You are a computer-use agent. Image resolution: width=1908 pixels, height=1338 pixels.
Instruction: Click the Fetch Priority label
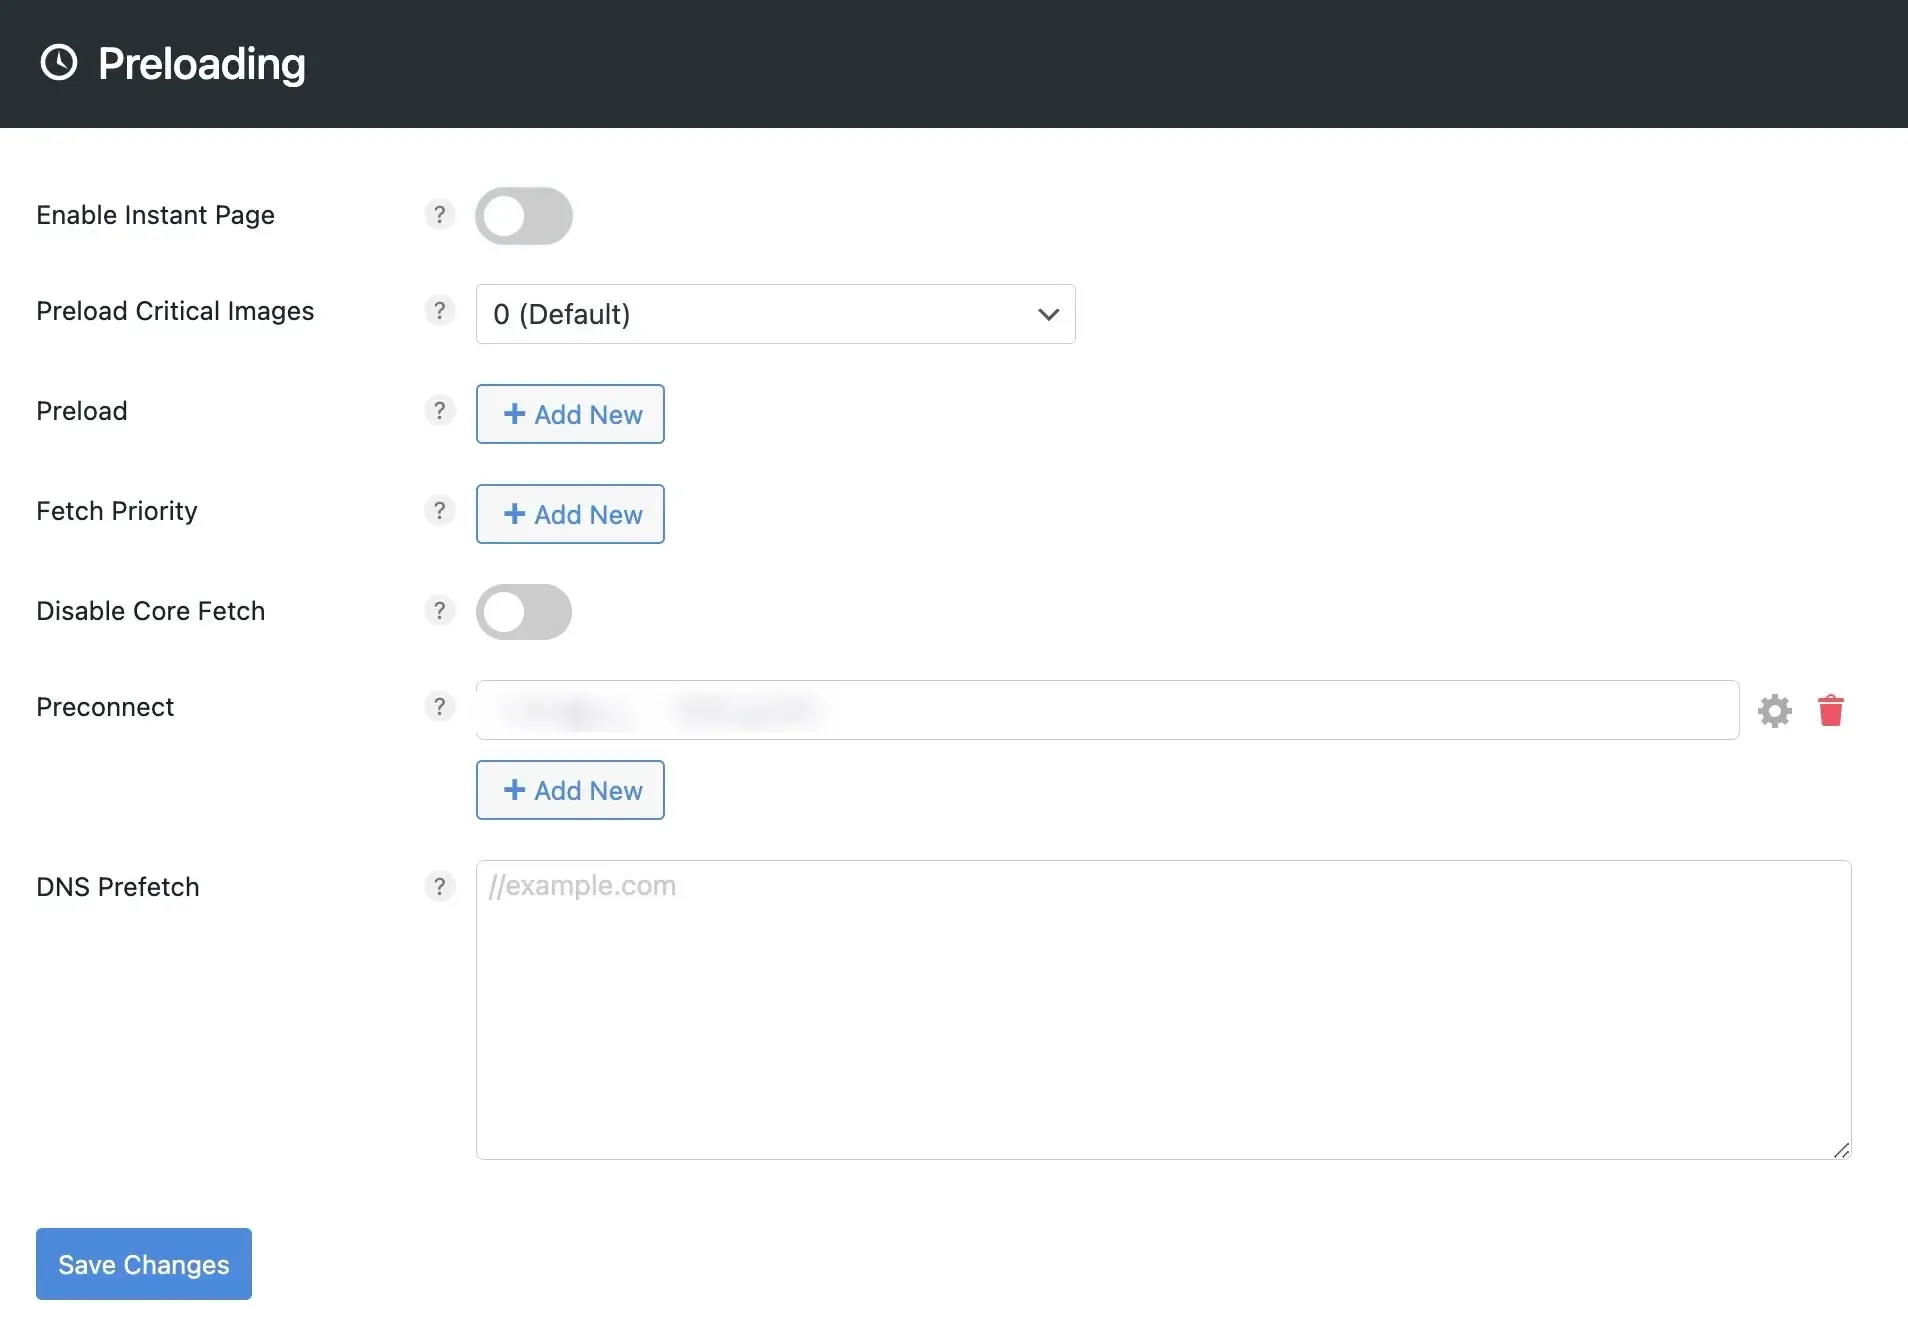[x=117, y=511]
